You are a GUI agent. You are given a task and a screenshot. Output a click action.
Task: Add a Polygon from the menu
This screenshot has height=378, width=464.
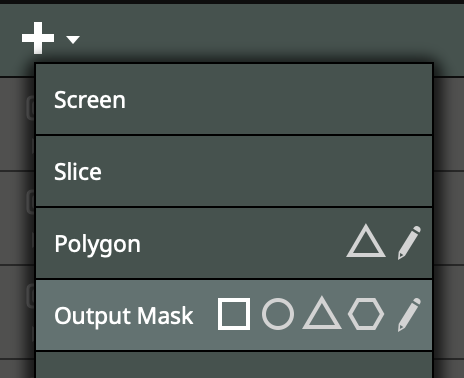tap(234, 243)
